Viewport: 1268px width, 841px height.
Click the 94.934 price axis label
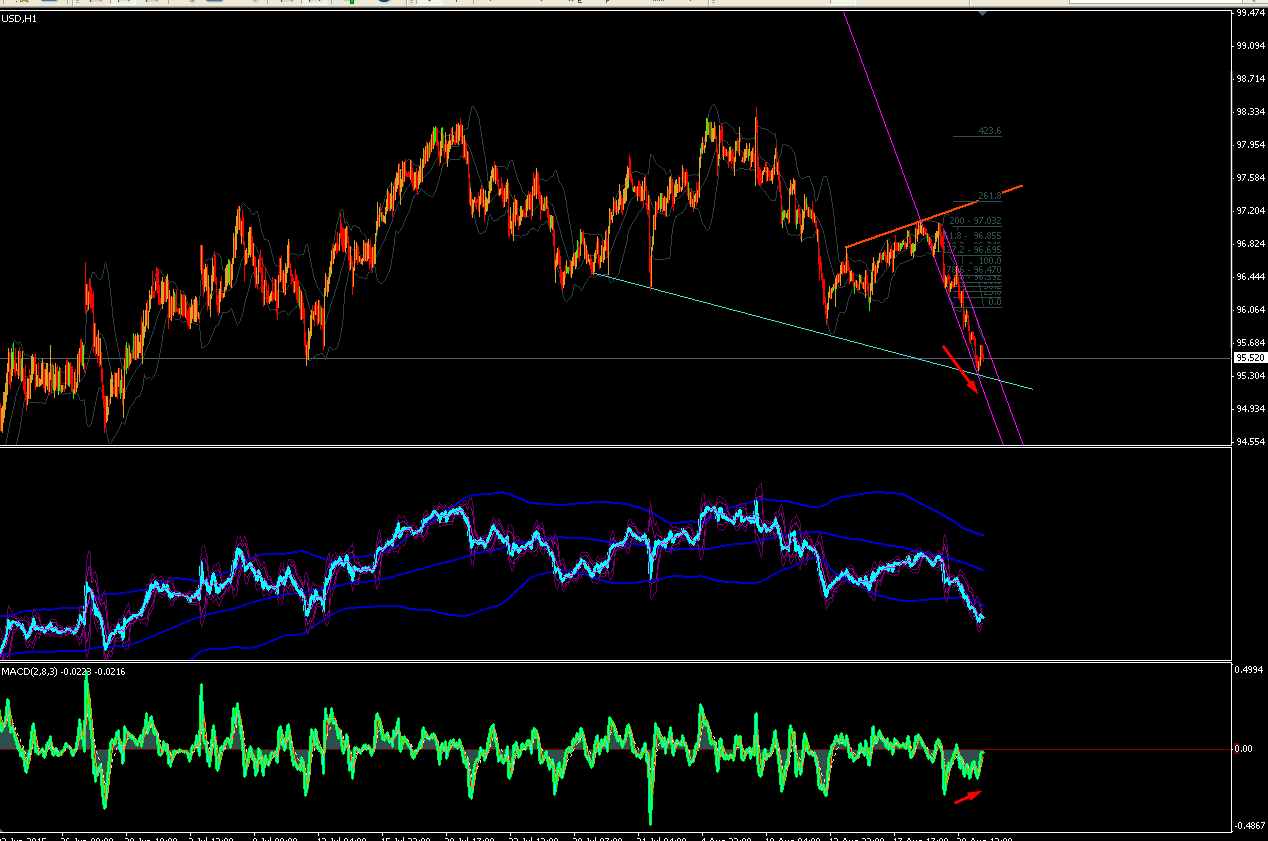(x=1249, y=409)
